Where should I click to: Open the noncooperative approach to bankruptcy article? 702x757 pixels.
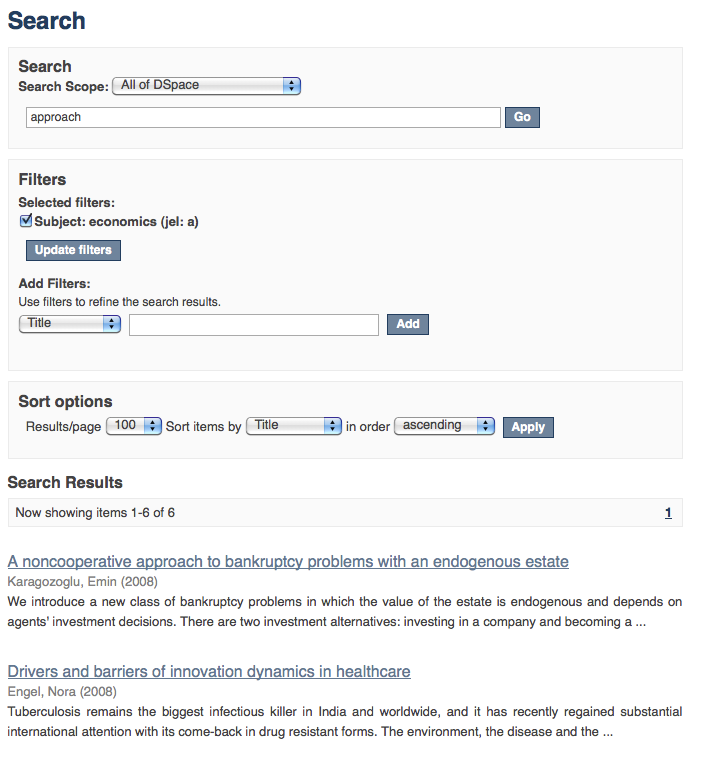[x=288, y=562]
